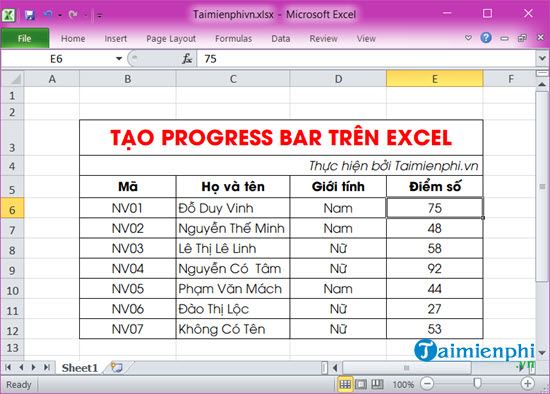Toggle the minimize ribbon caret icon
Image resolution: width=550 pixels, height=394 pixels.
pyautogui.click(x=468, y=38)
